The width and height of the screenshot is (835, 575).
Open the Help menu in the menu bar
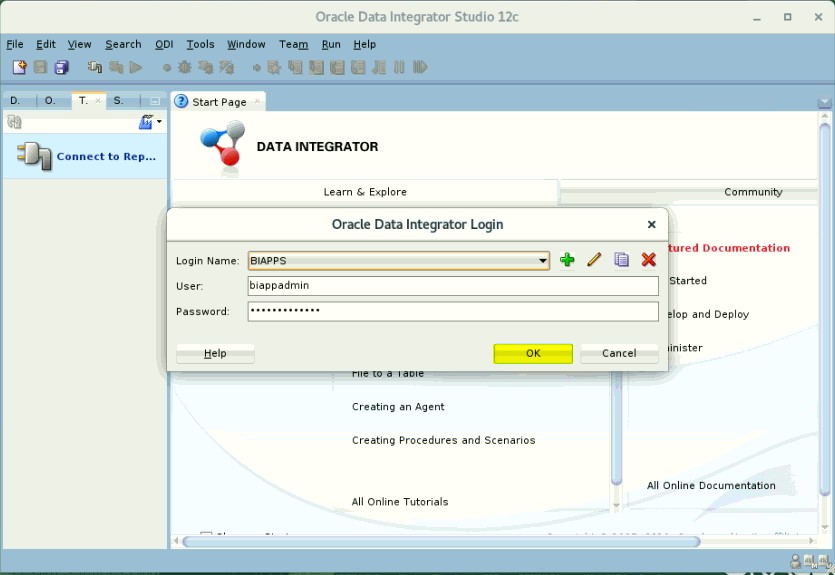point(365,44)
